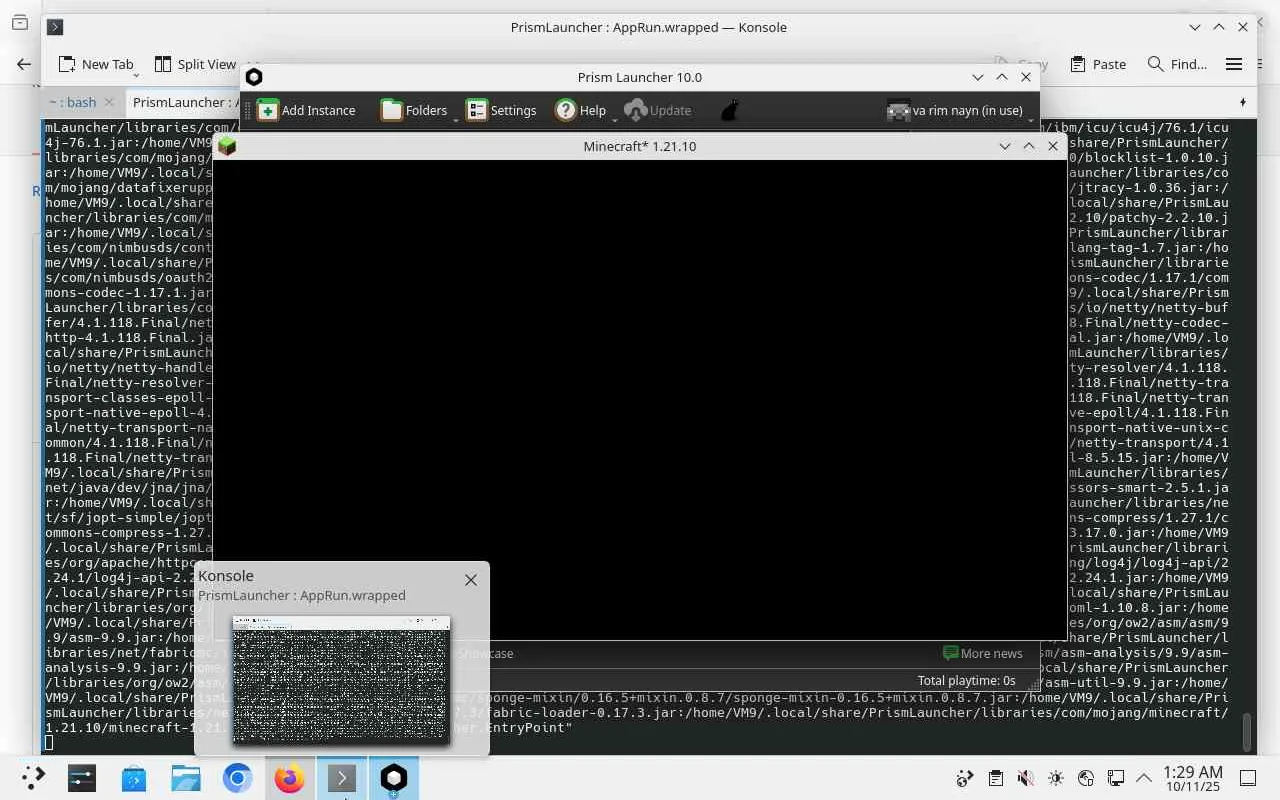Image resolution: width=1280 pixels, height=800 pixels.
Task: Click the Konsole icon in the taskbar
Action: click(341, 778)
